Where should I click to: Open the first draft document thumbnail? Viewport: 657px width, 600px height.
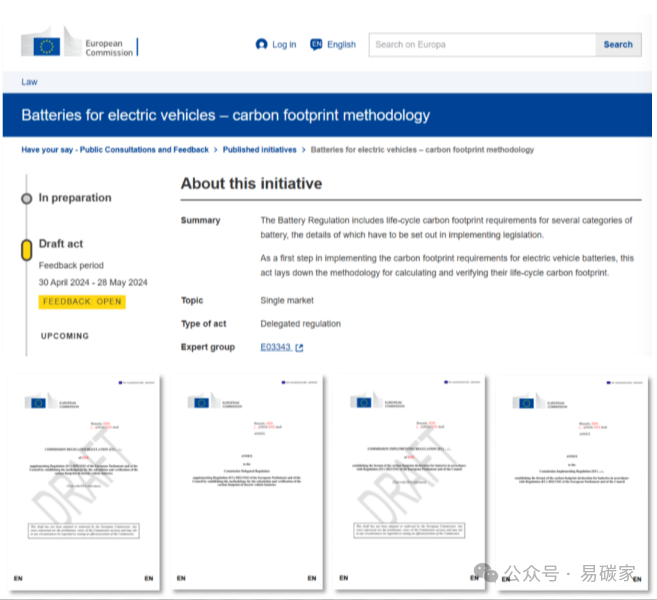point(83,480)
